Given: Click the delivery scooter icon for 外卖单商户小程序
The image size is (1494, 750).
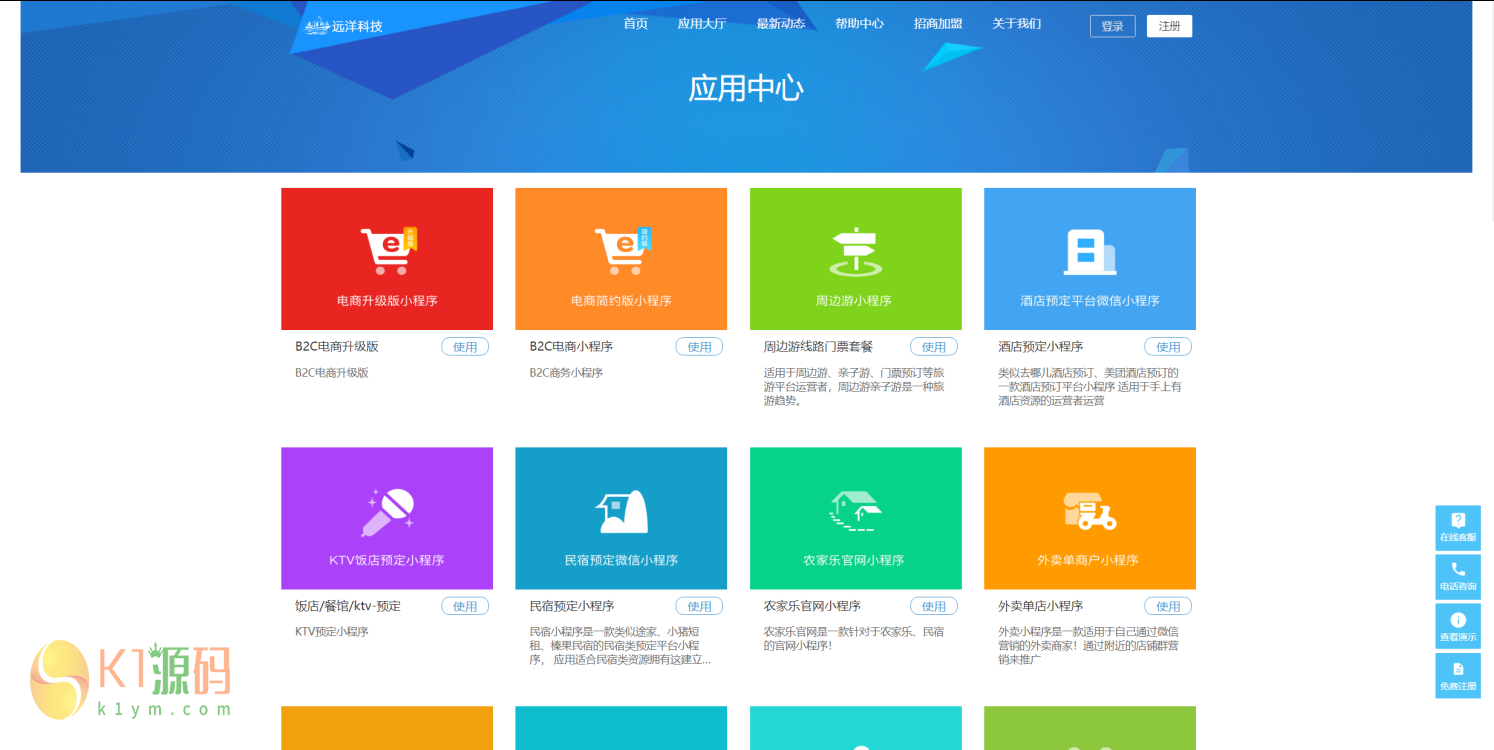Looking at the screenshot, I should 1090,511.
